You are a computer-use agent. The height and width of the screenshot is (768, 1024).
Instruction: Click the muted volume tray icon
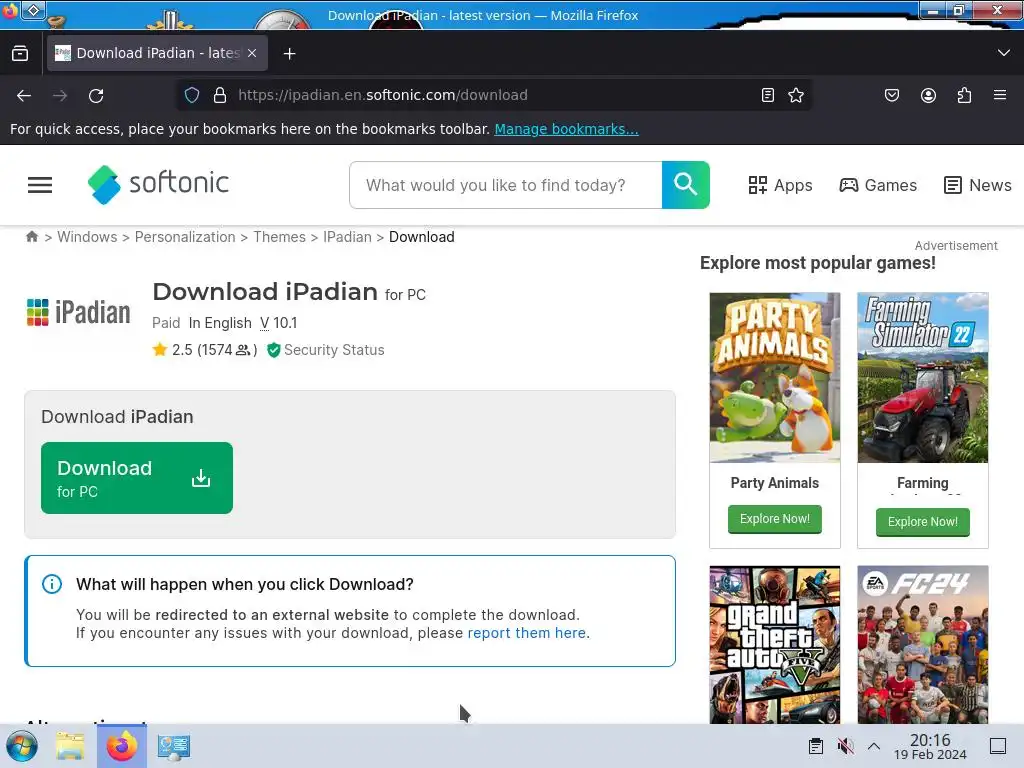coord(845,746)
